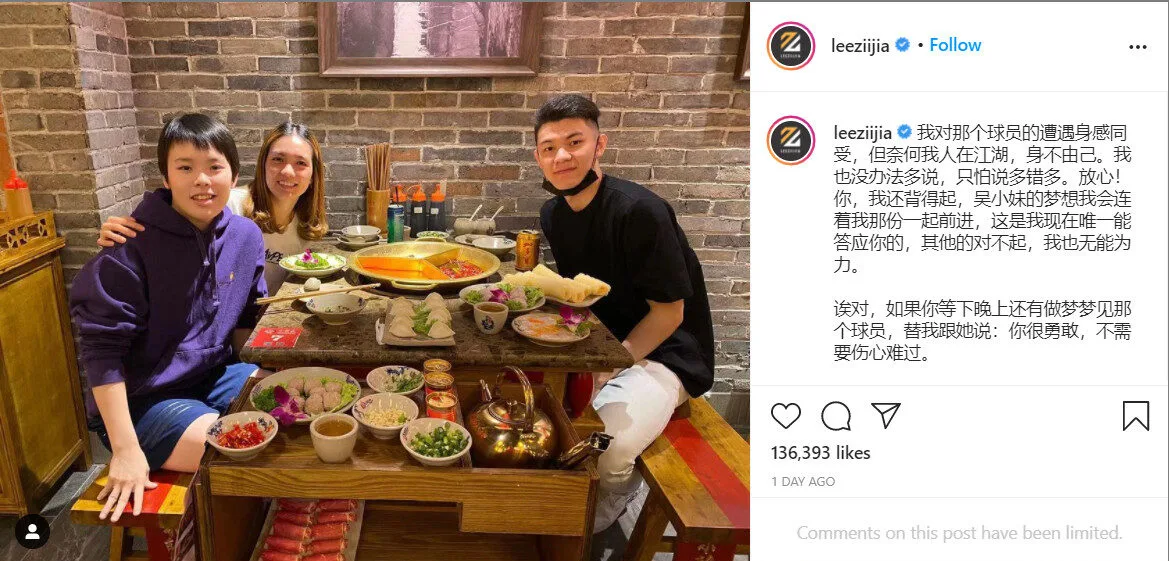Screen dimensions: 1169x561
Task: Click the hot pot dinner photo
Action: point(375,281)
